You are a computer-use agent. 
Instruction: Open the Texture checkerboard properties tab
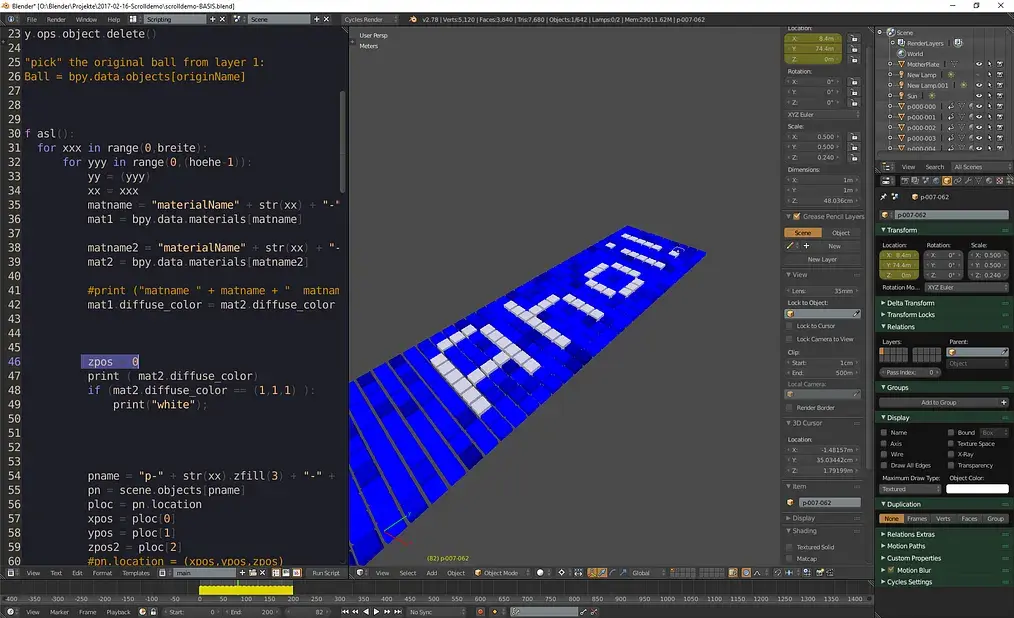click(1000, 181)
